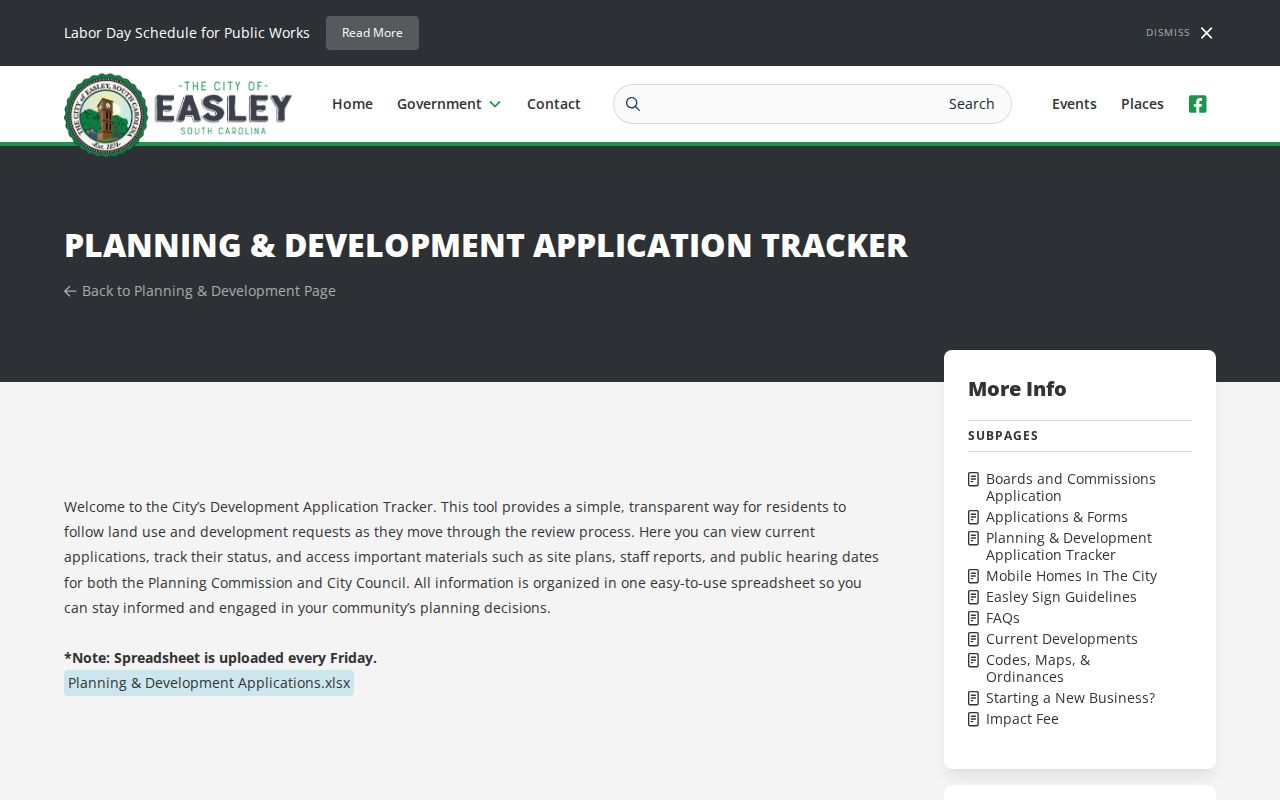This screenshot has height=800, width=1280.
Task: Open Current Developments subpage link
Action: 1061,639
